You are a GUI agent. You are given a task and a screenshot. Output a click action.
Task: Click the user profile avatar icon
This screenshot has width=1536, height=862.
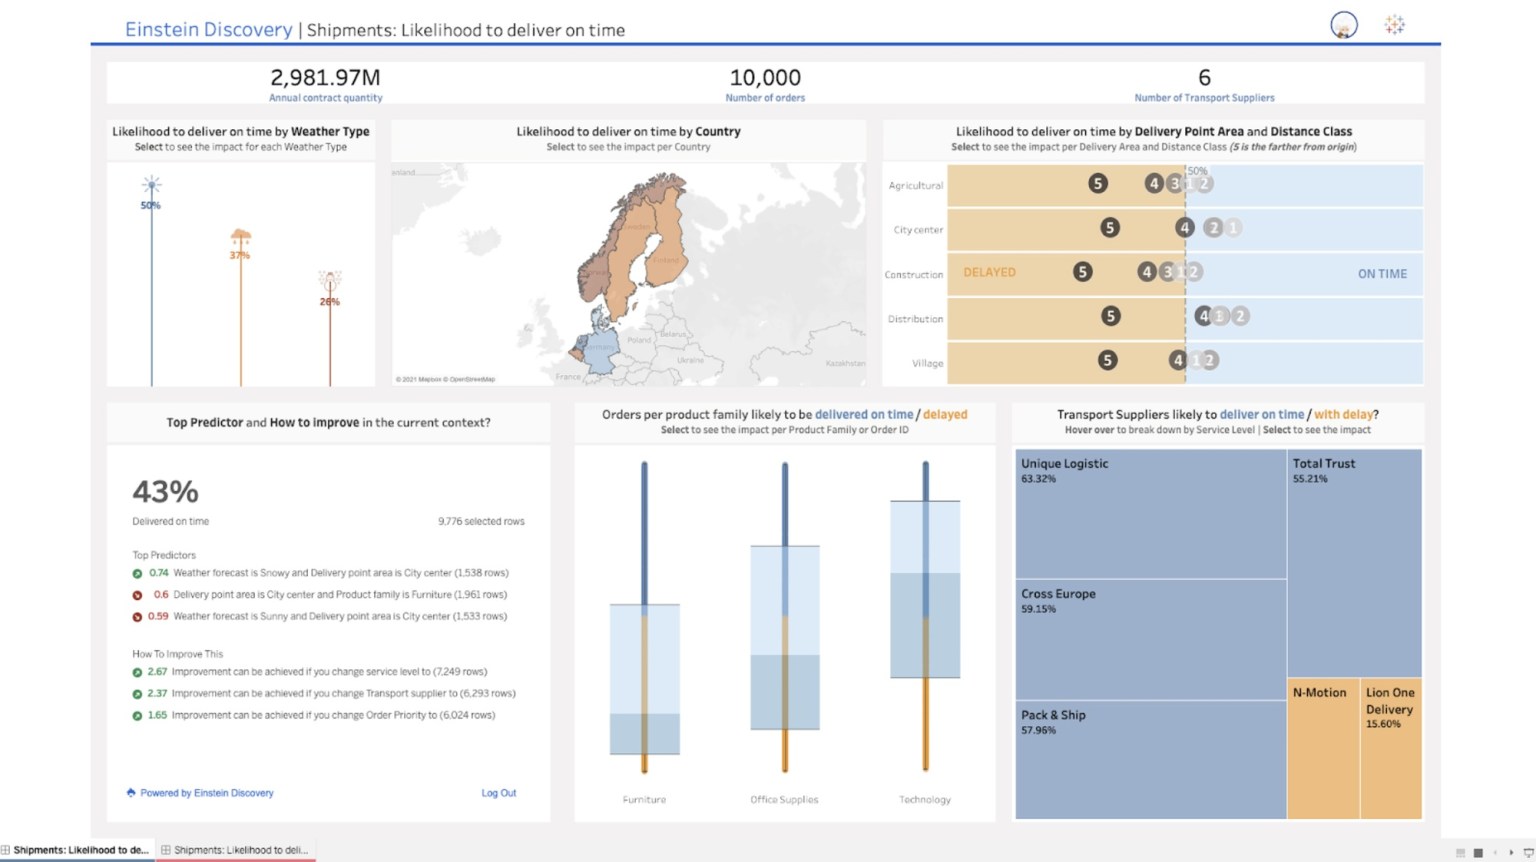(1343, 22)
